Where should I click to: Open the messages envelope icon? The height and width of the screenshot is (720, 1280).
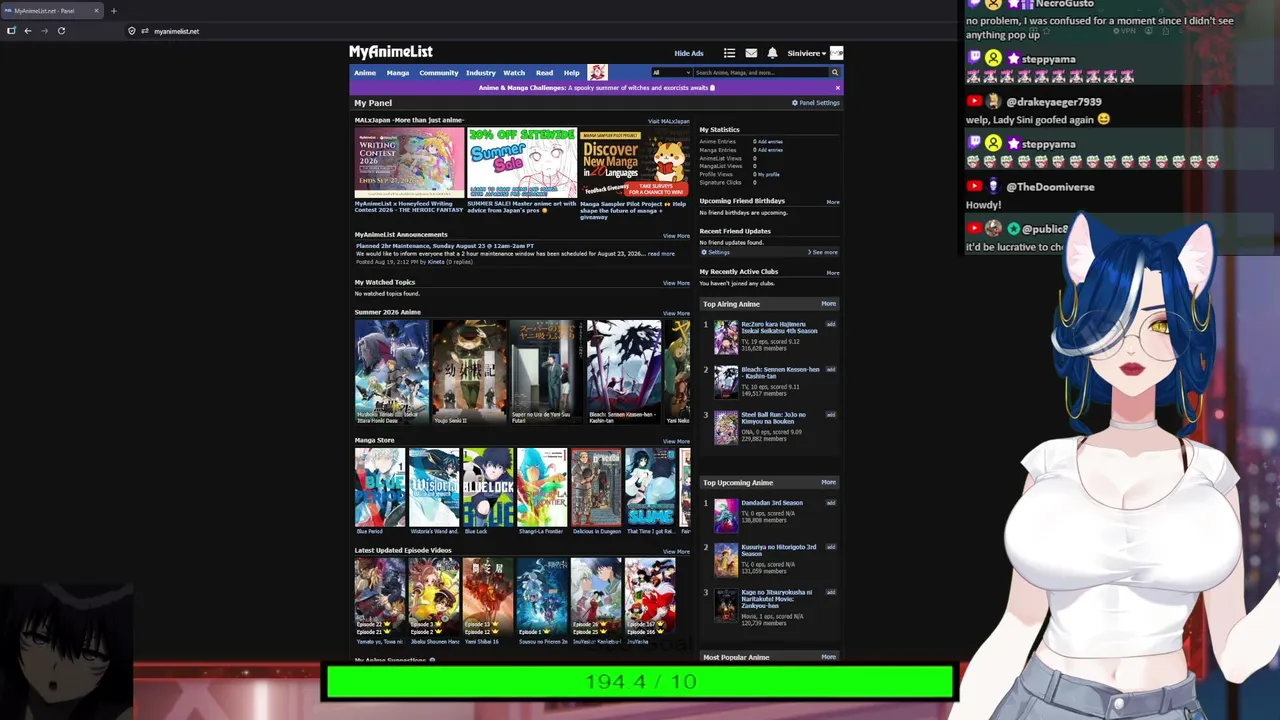pyautogui.click(x=751, y=53)
